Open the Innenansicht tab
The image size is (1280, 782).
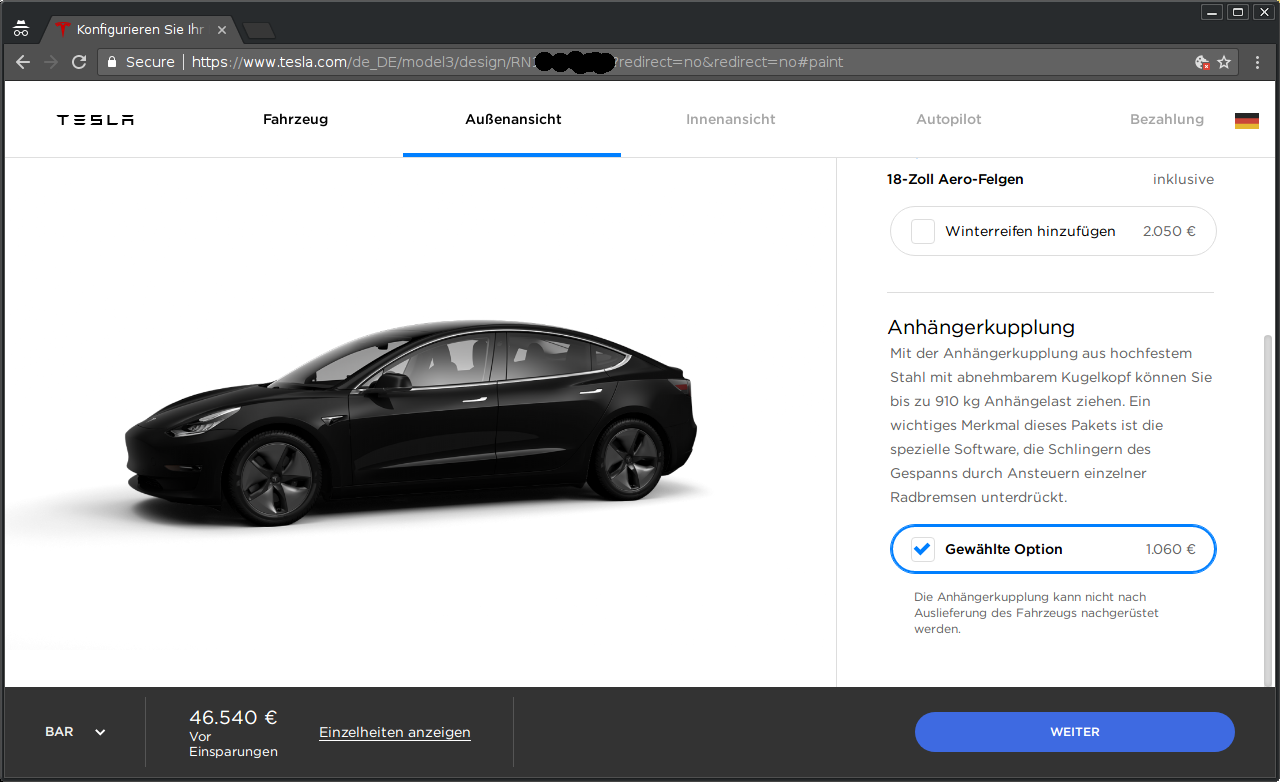(730, 119)
